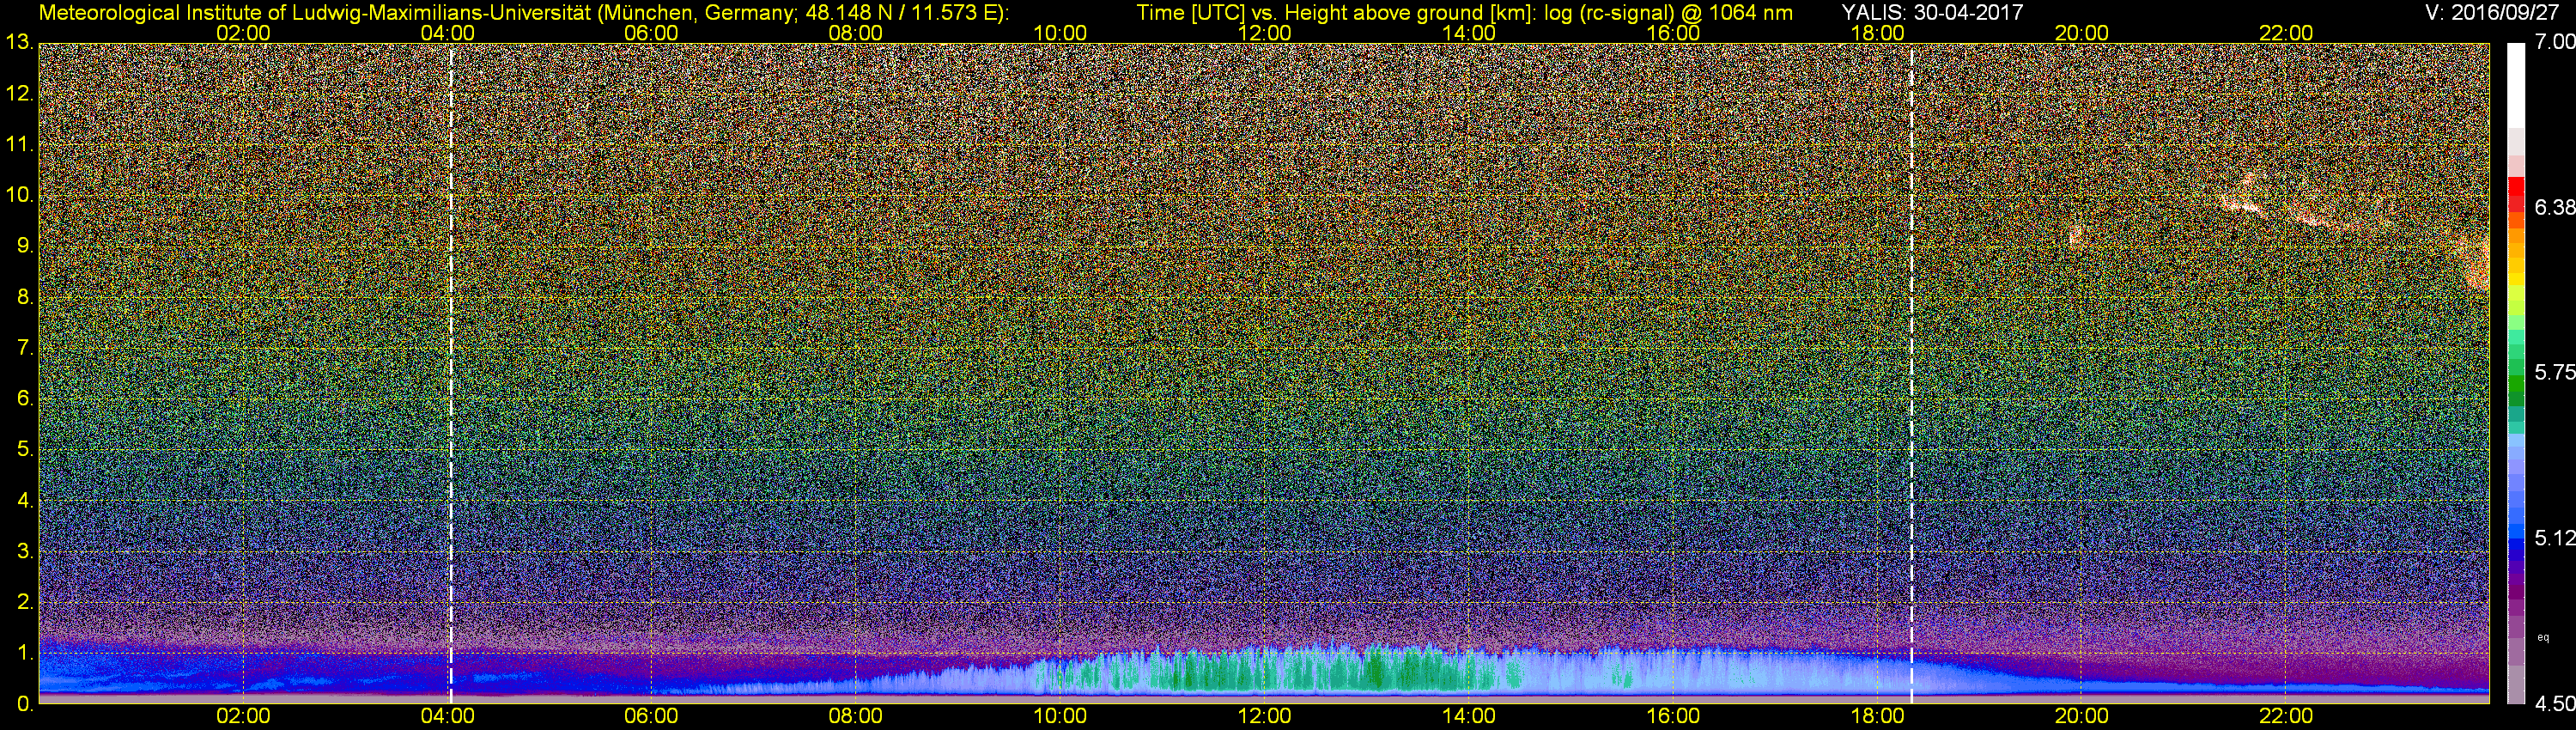Select 06:00 on the bottom time axis
This screenshot has height=730, width=2576.
651,717
